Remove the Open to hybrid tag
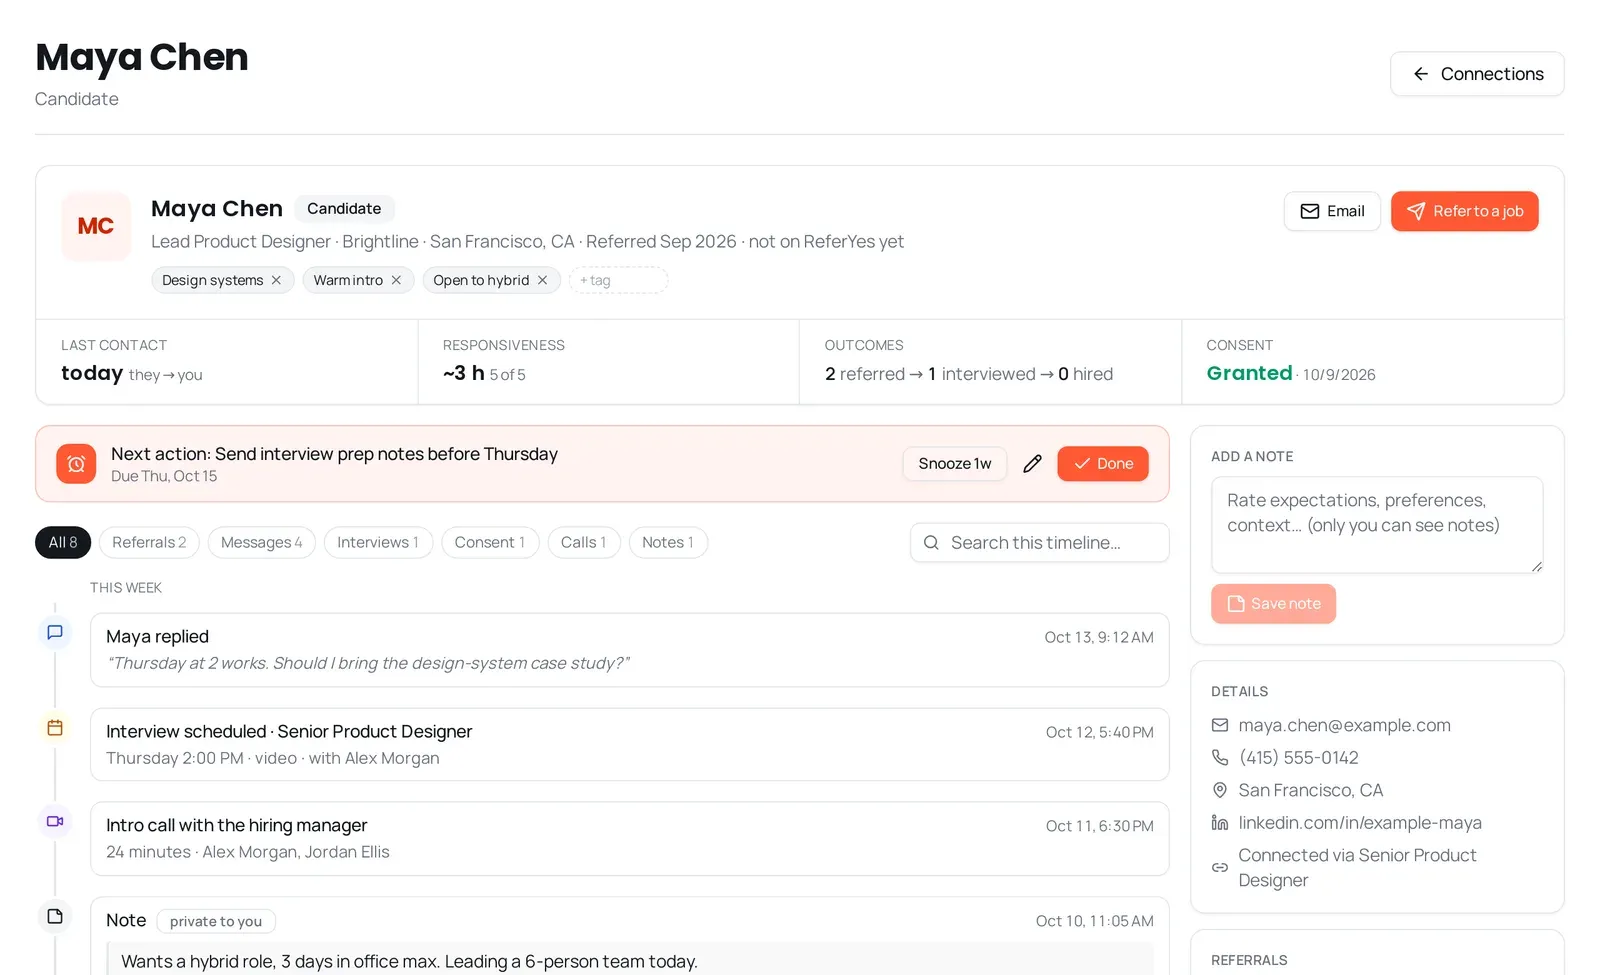 [x=542, y=280]
